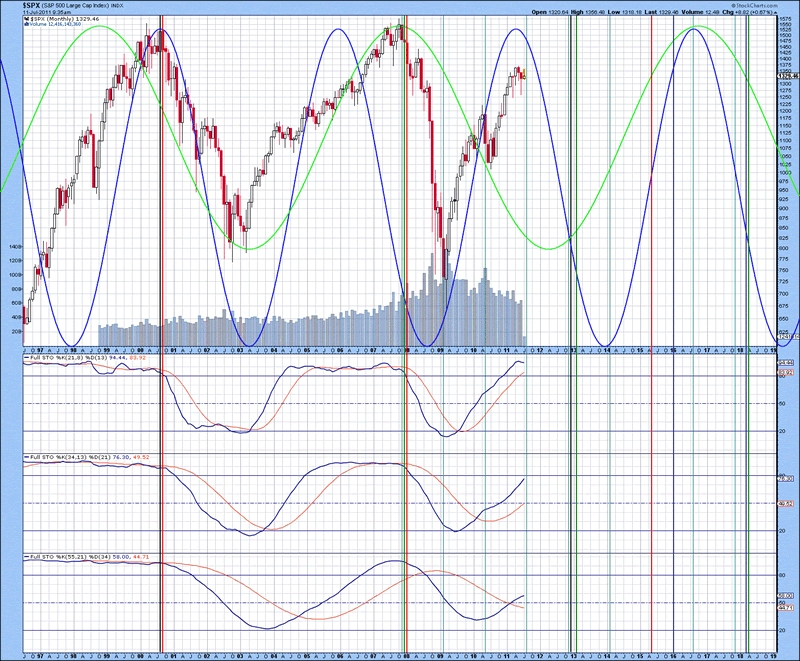Click the 49.52 value tag of second stochastic
800x661 pixels.
(x=785, y=503)
